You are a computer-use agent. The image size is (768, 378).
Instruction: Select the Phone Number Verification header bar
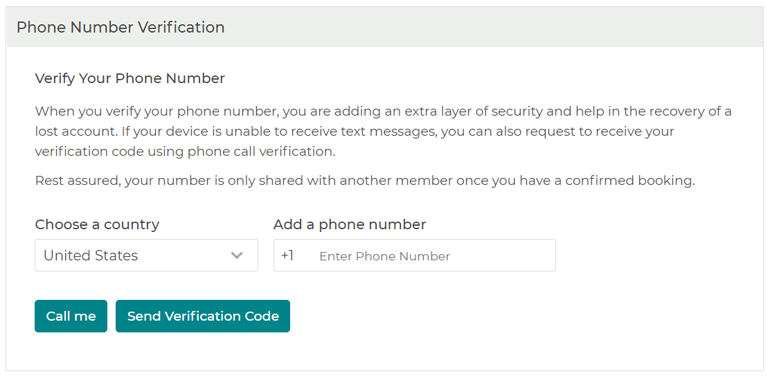[x=384, y=27]
